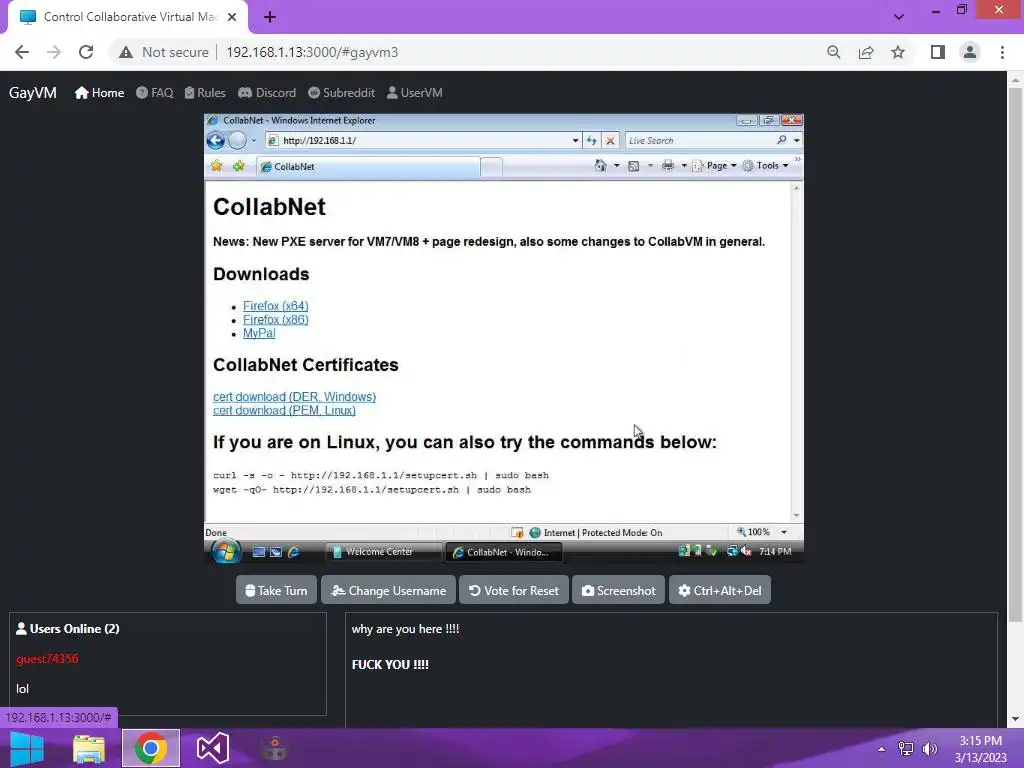The width and height of the screenshot is (1024, 768).
Task: Click Welcome Center in VM taskbar
Action: 383,552
